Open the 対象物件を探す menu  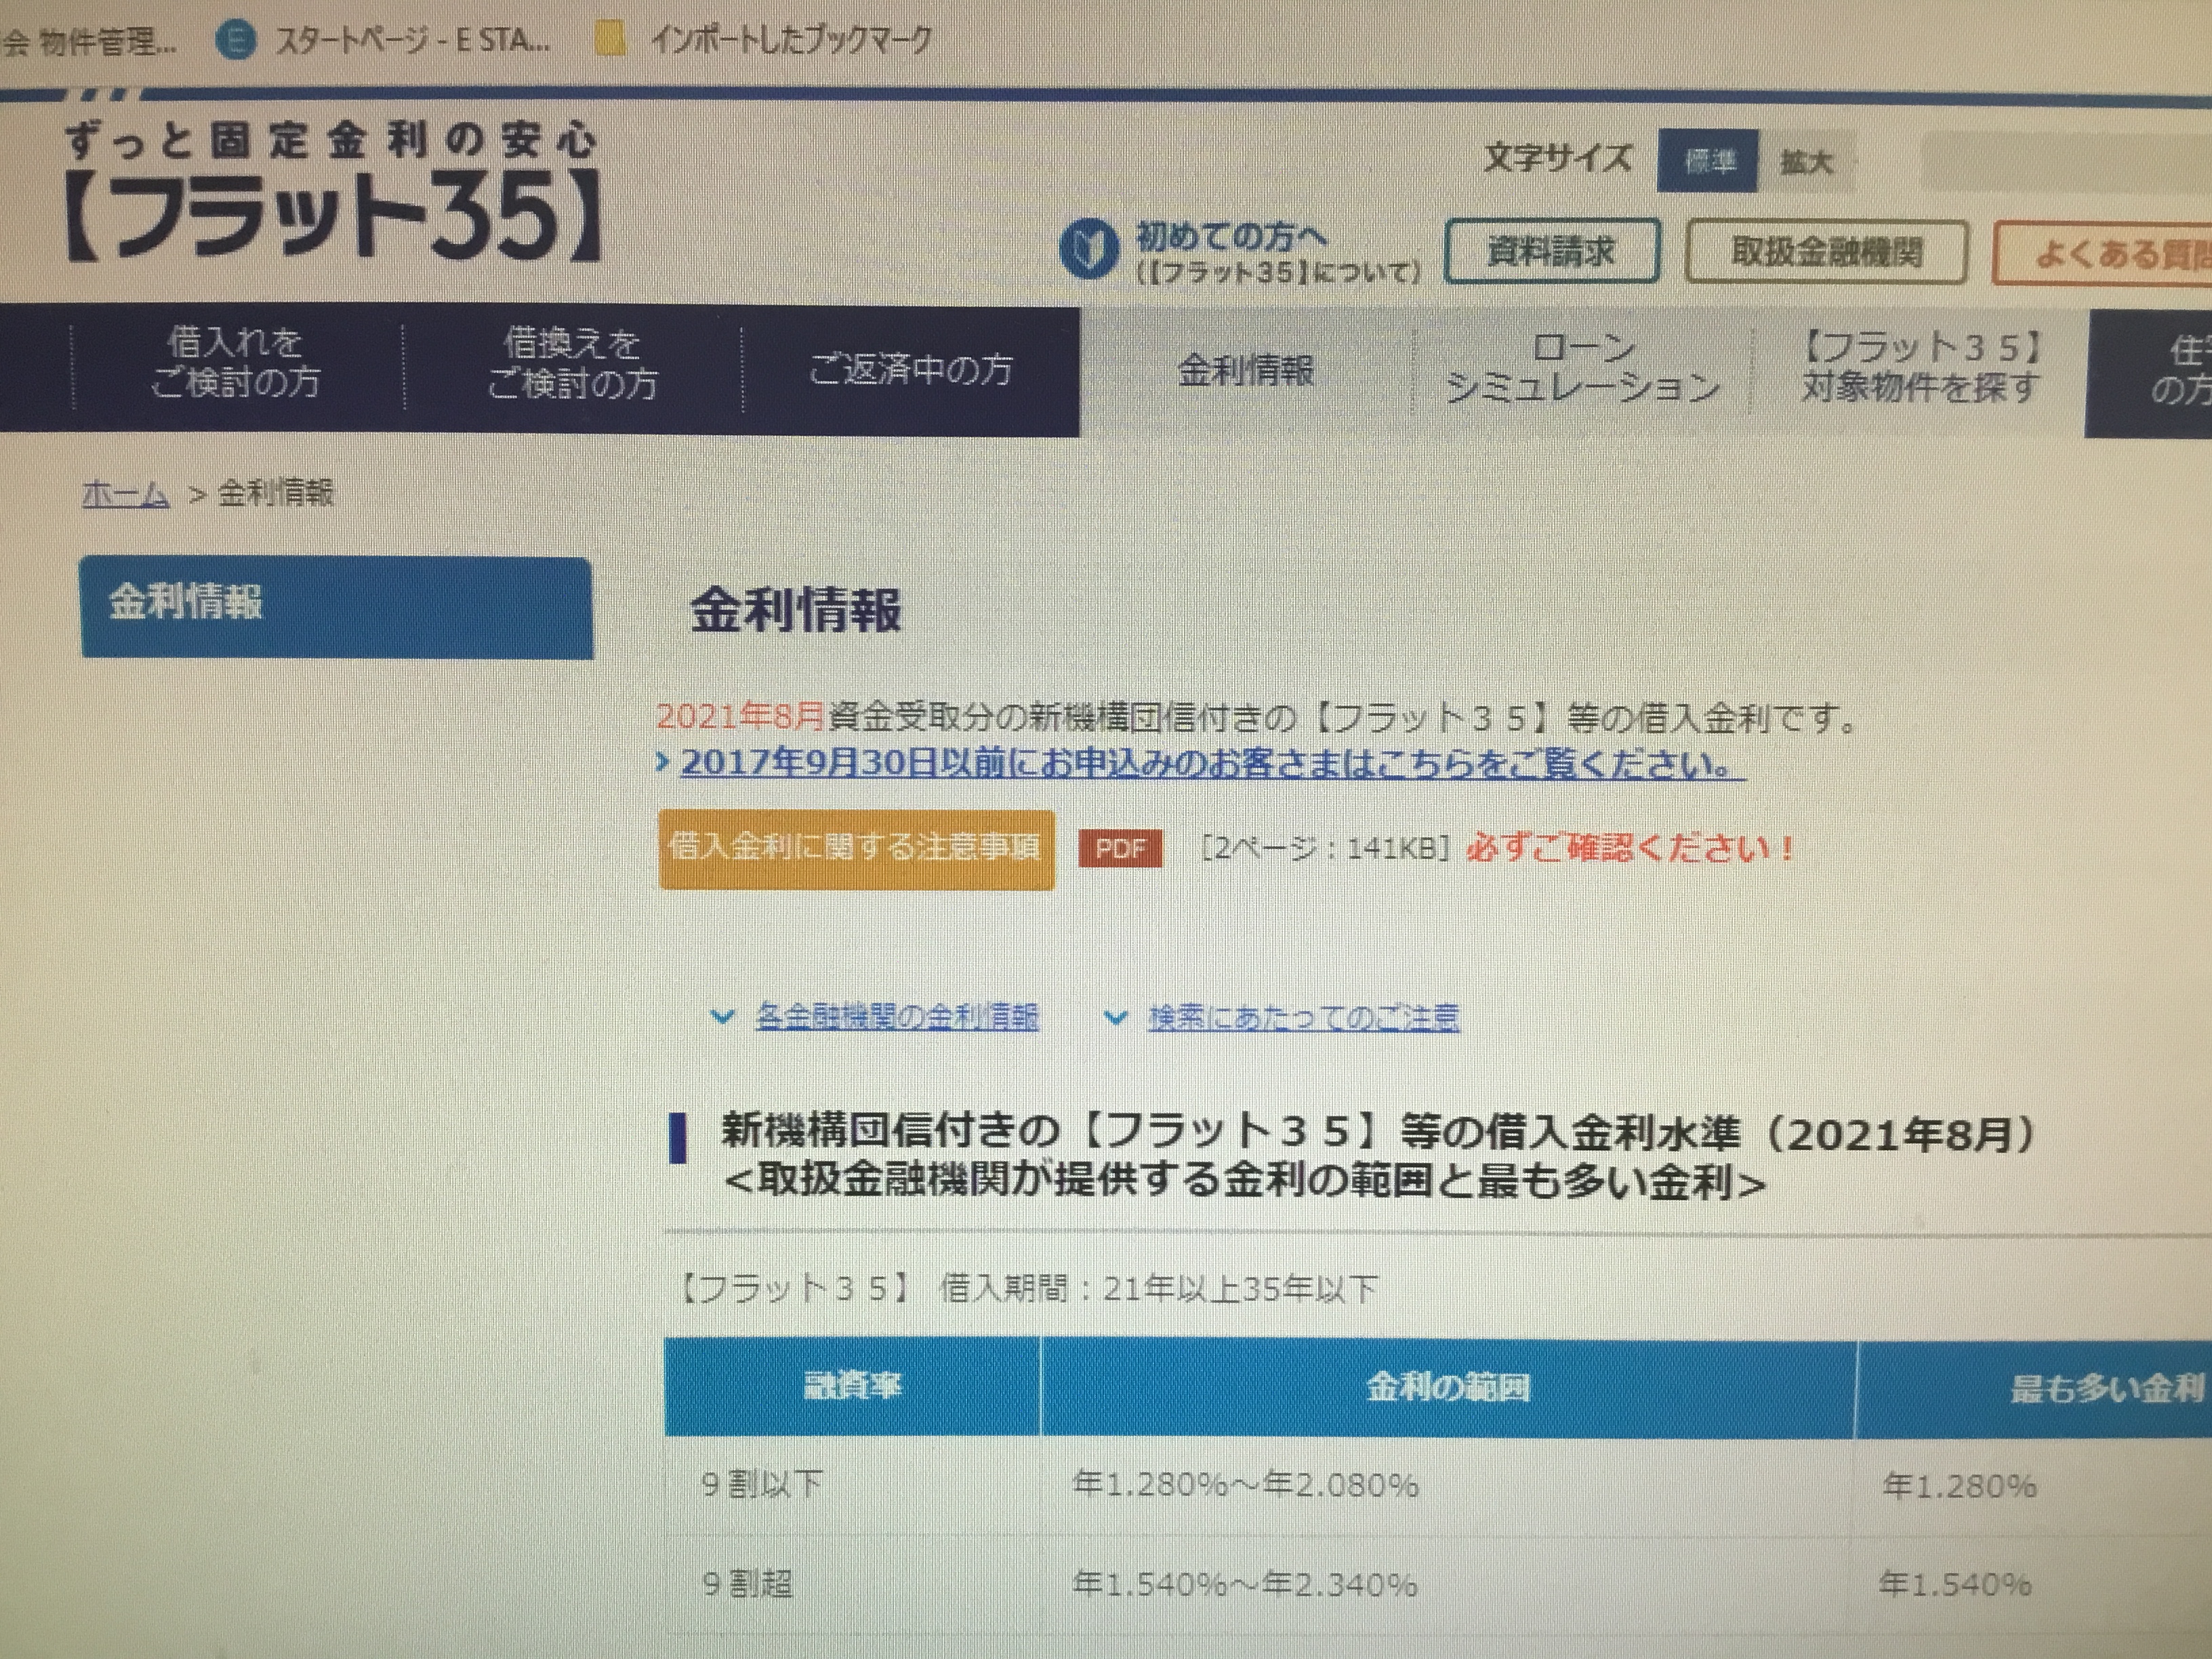pyautogui.click(x=1920, y=367)
